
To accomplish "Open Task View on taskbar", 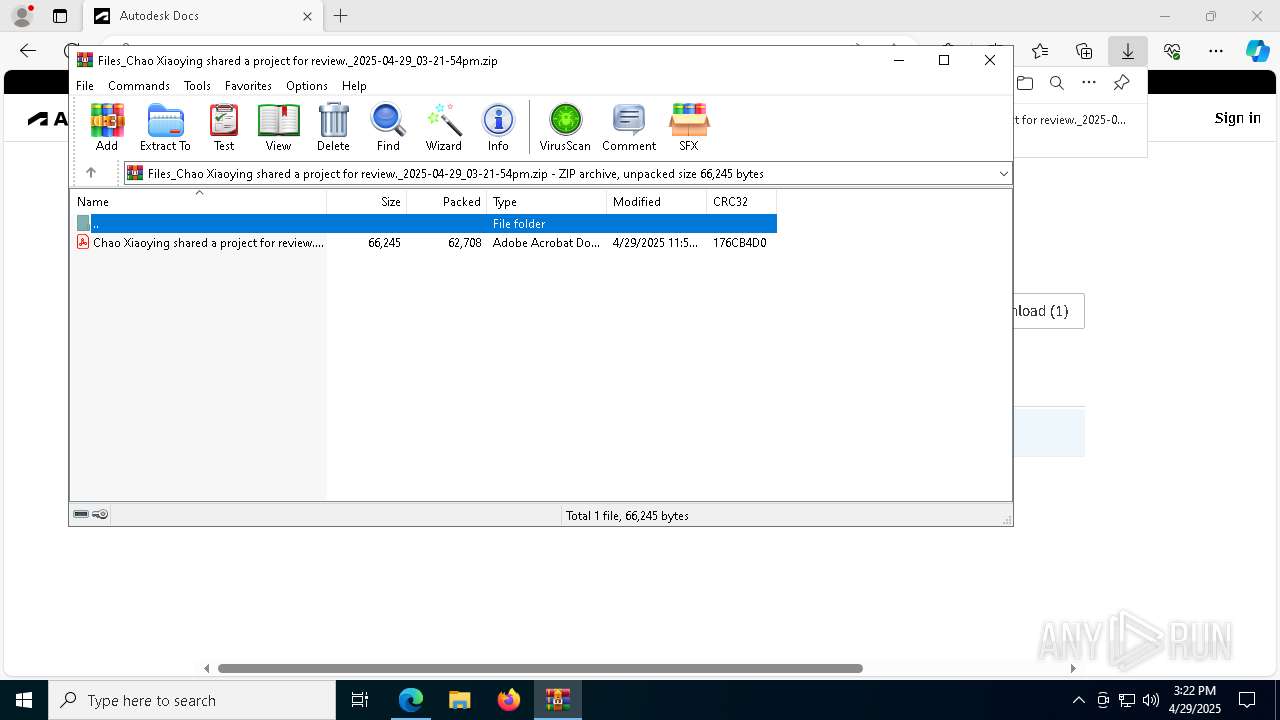I will click(360, 700).
